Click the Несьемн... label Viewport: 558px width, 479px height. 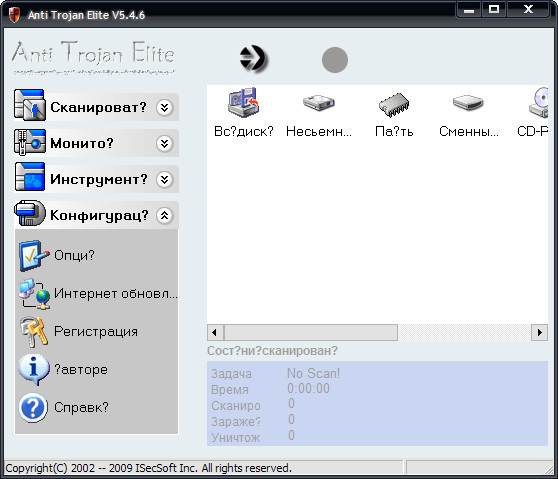(x=319, y=132)
